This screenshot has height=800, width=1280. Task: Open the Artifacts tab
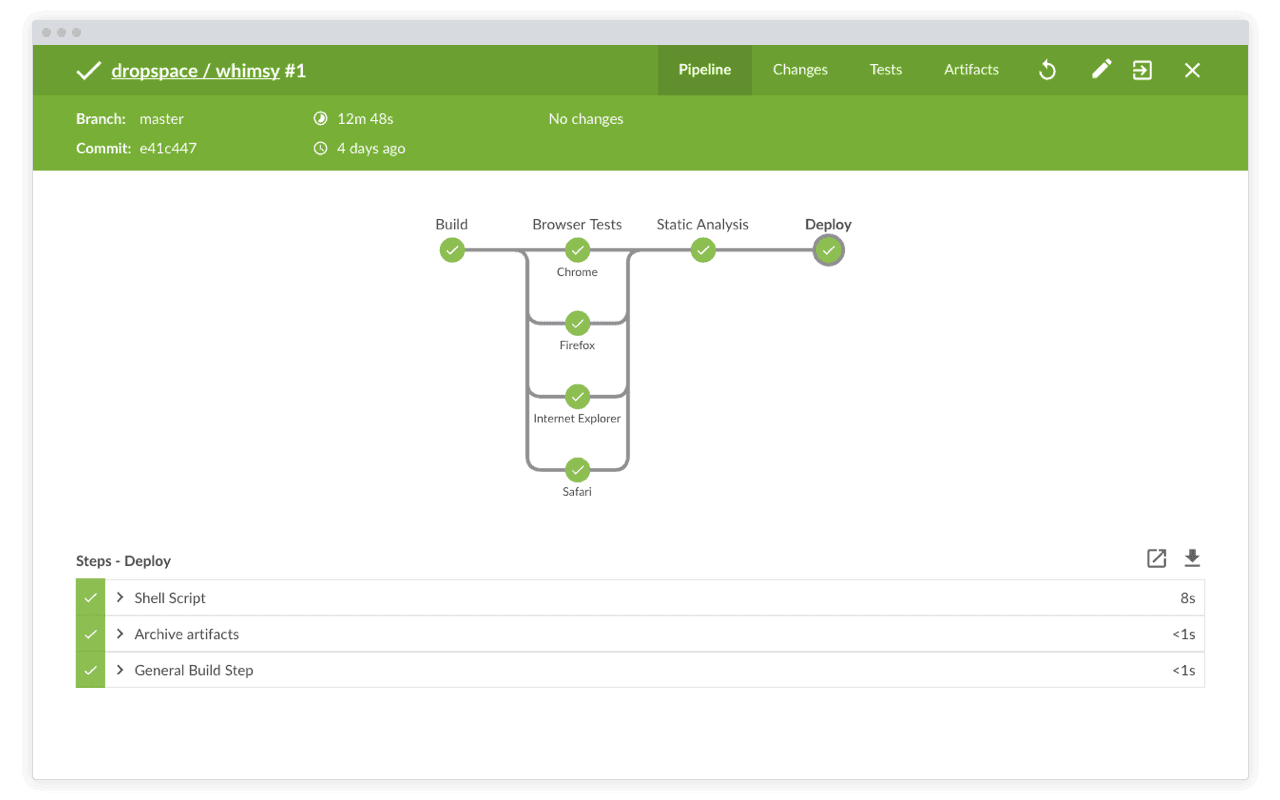pyautogui.click(x=971, y=70)
